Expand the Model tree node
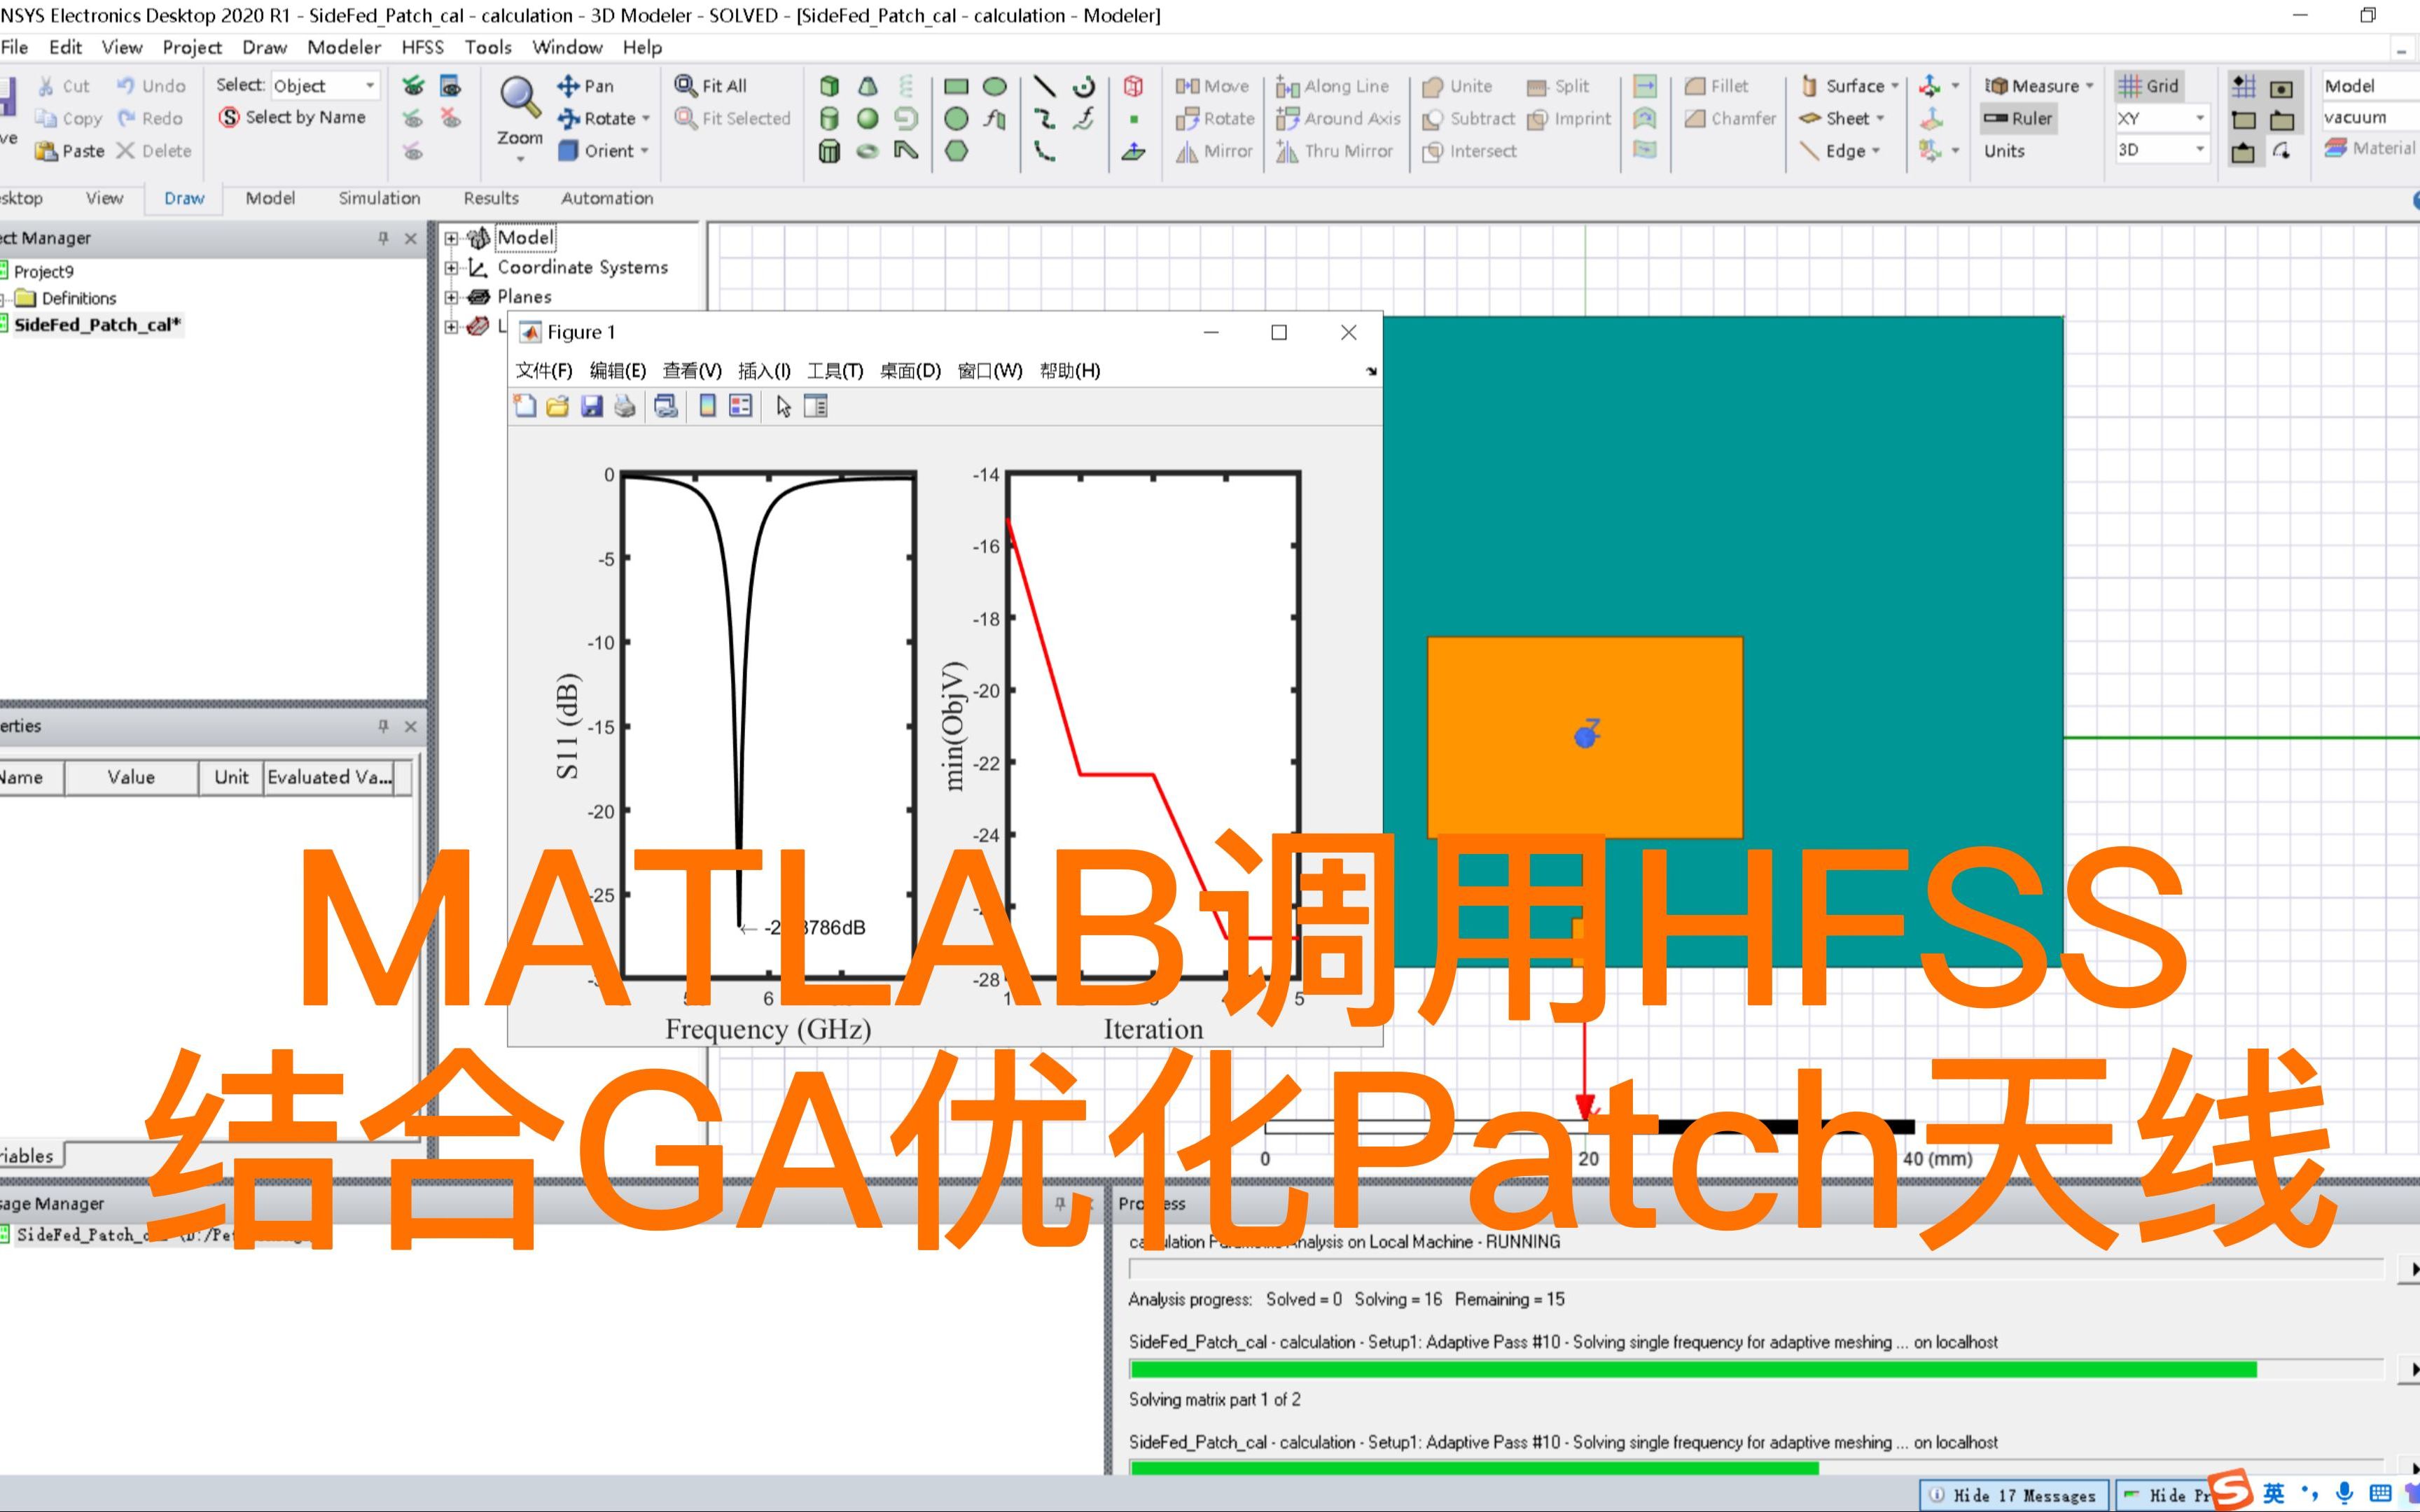 [x=451, y=238]
